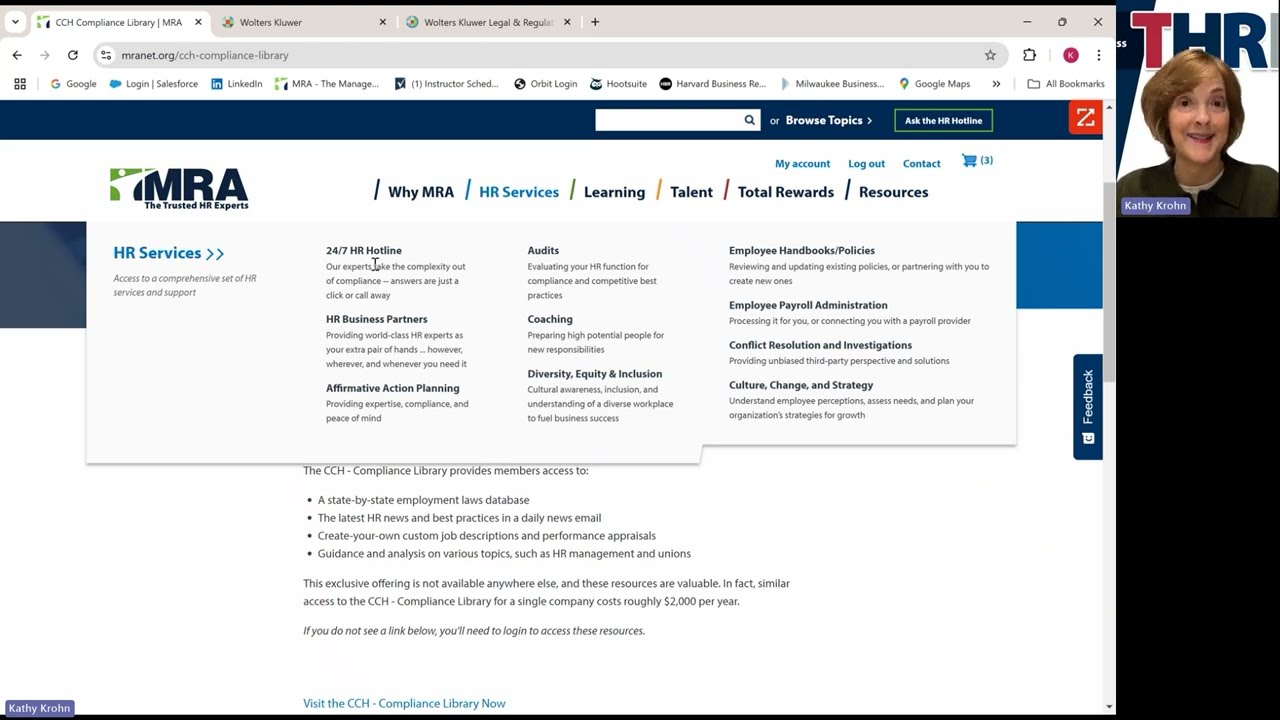Screen dimensions: 1280x720
Task: Open Hootsuite bookmark
Action: tap(618, 84)
